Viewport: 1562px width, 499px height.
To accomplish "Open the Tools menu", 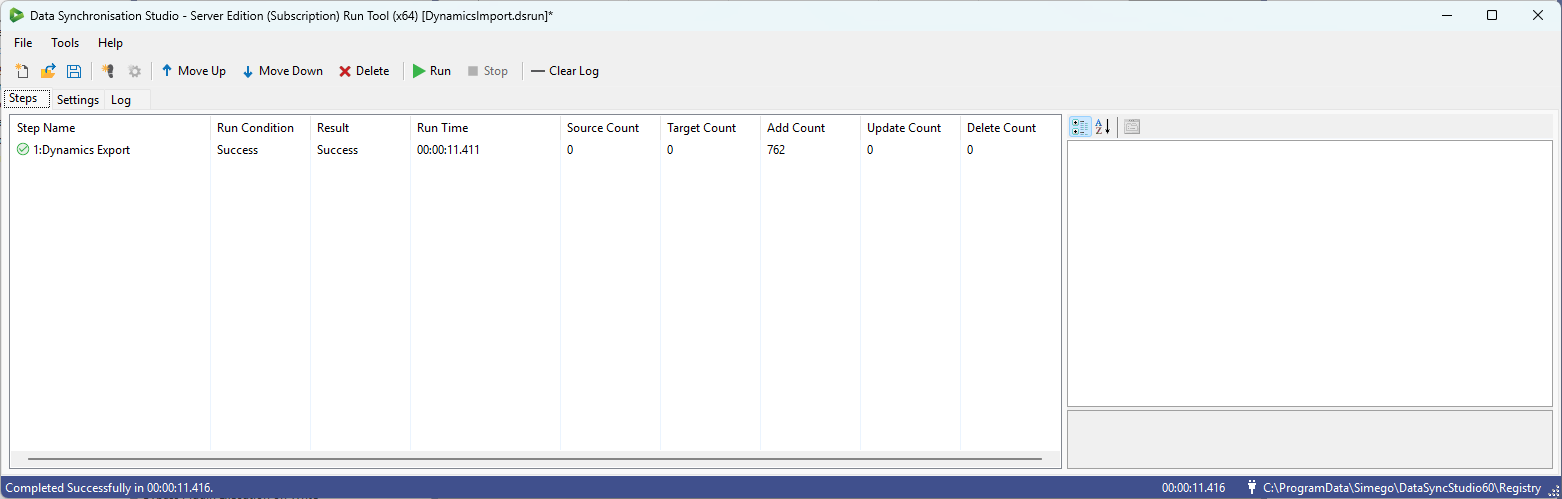I will pos(65,43).
